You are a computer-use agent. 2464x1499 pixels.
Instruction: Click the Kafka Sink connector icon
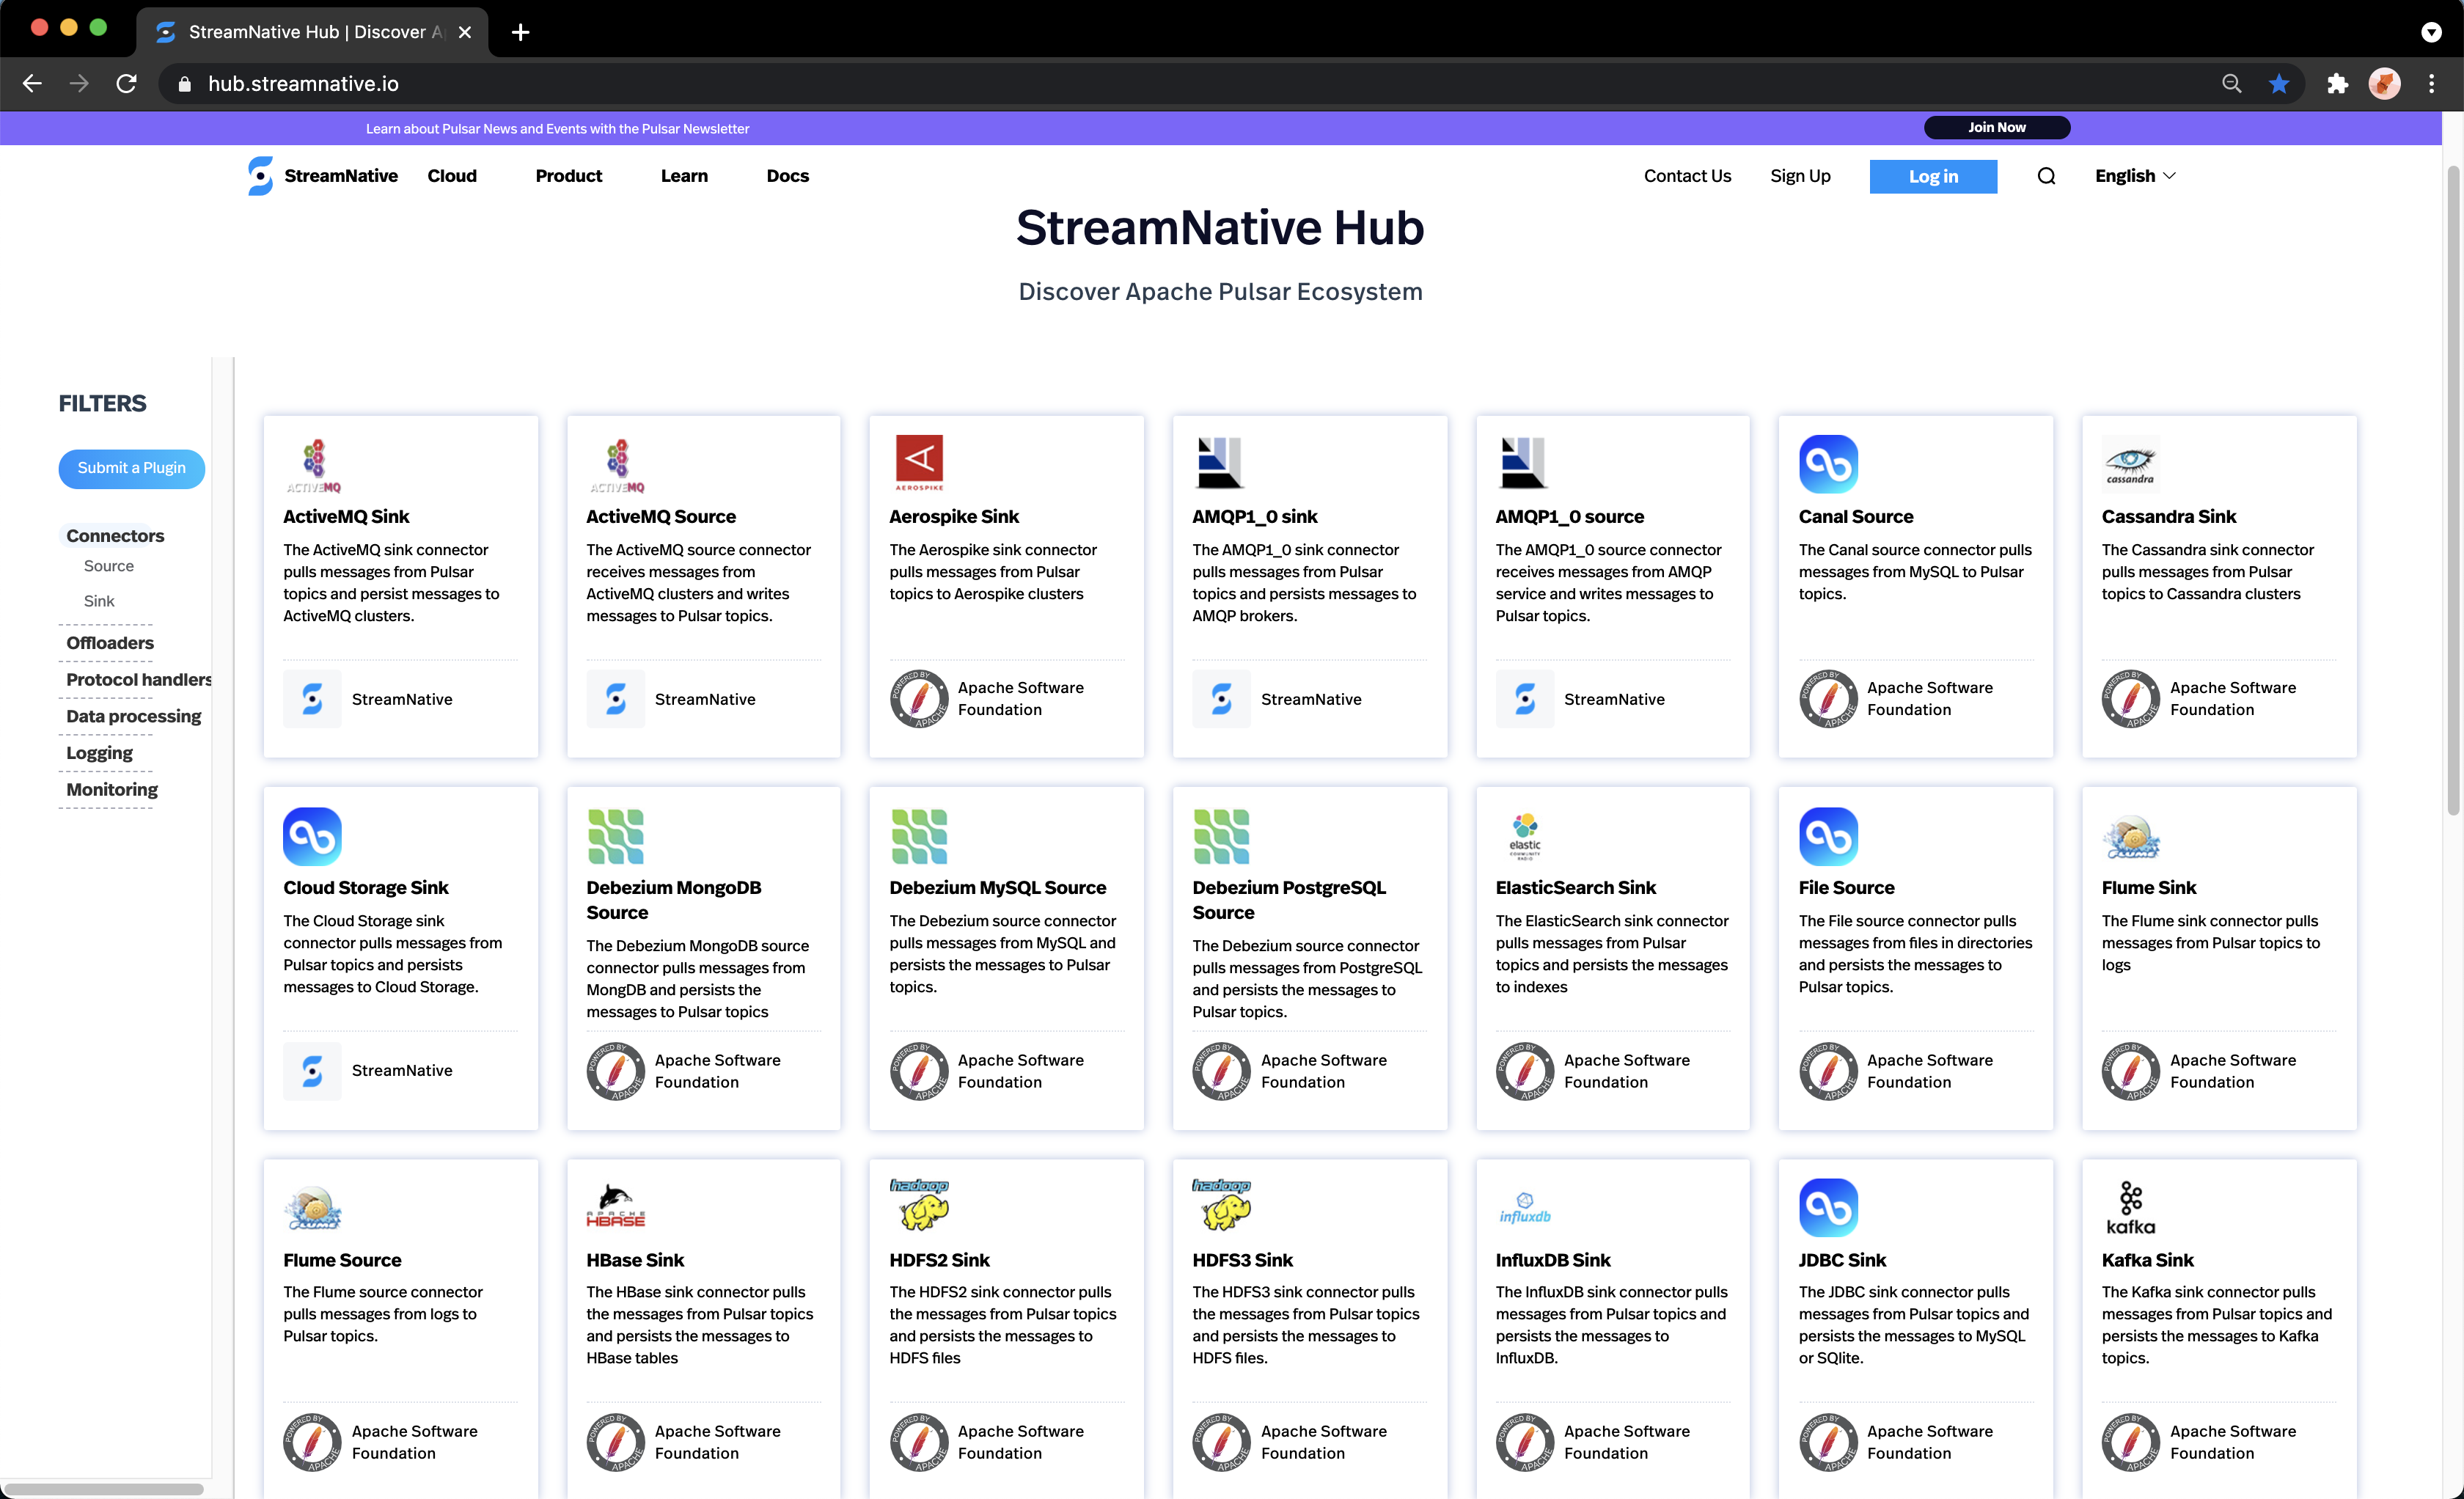pyautogui.click(x=2131, y=1206)
